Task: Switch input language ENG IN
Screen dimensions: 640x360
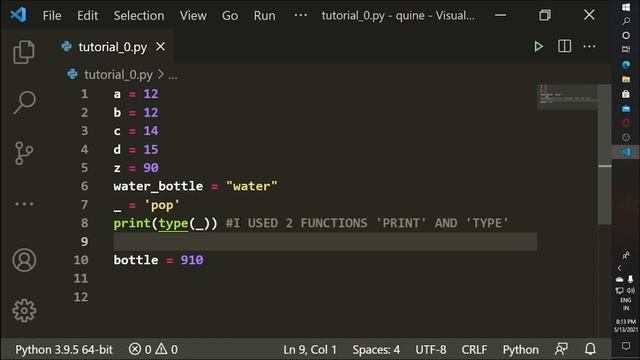Action: (x=626, y=304)
